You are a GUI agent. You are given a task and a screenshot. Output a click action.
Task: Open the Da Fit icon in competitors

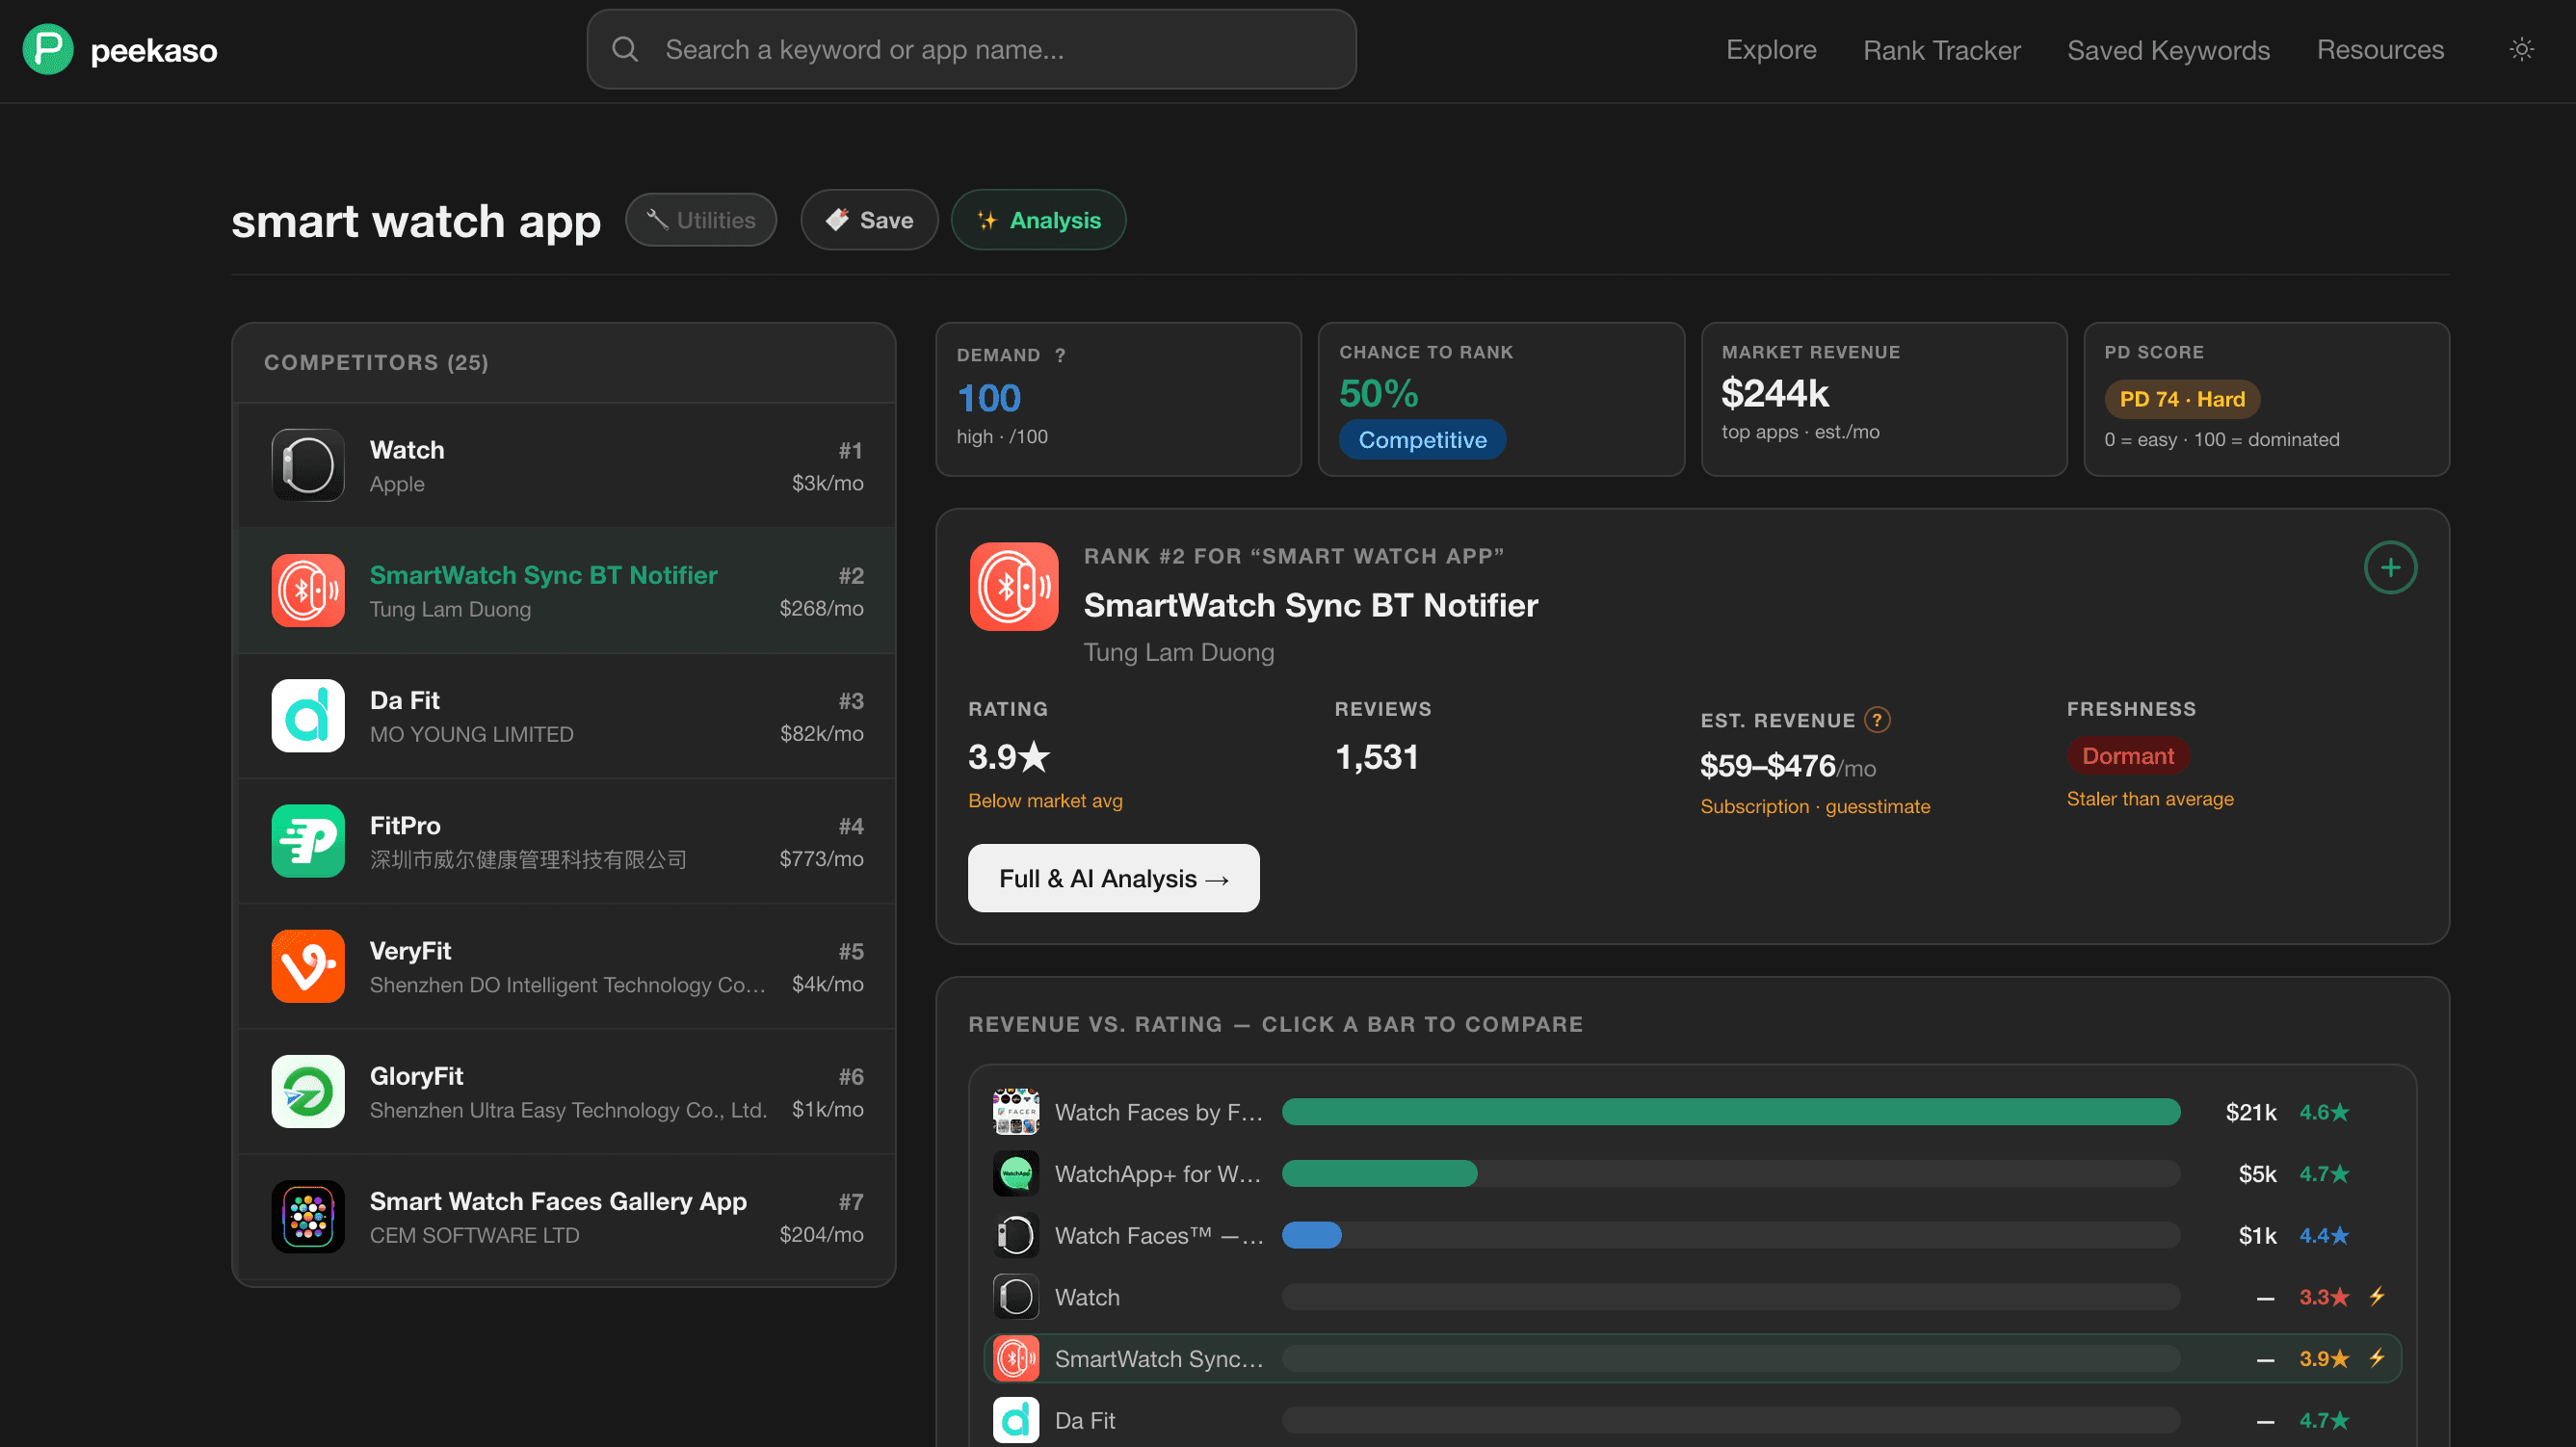[308, 716]
